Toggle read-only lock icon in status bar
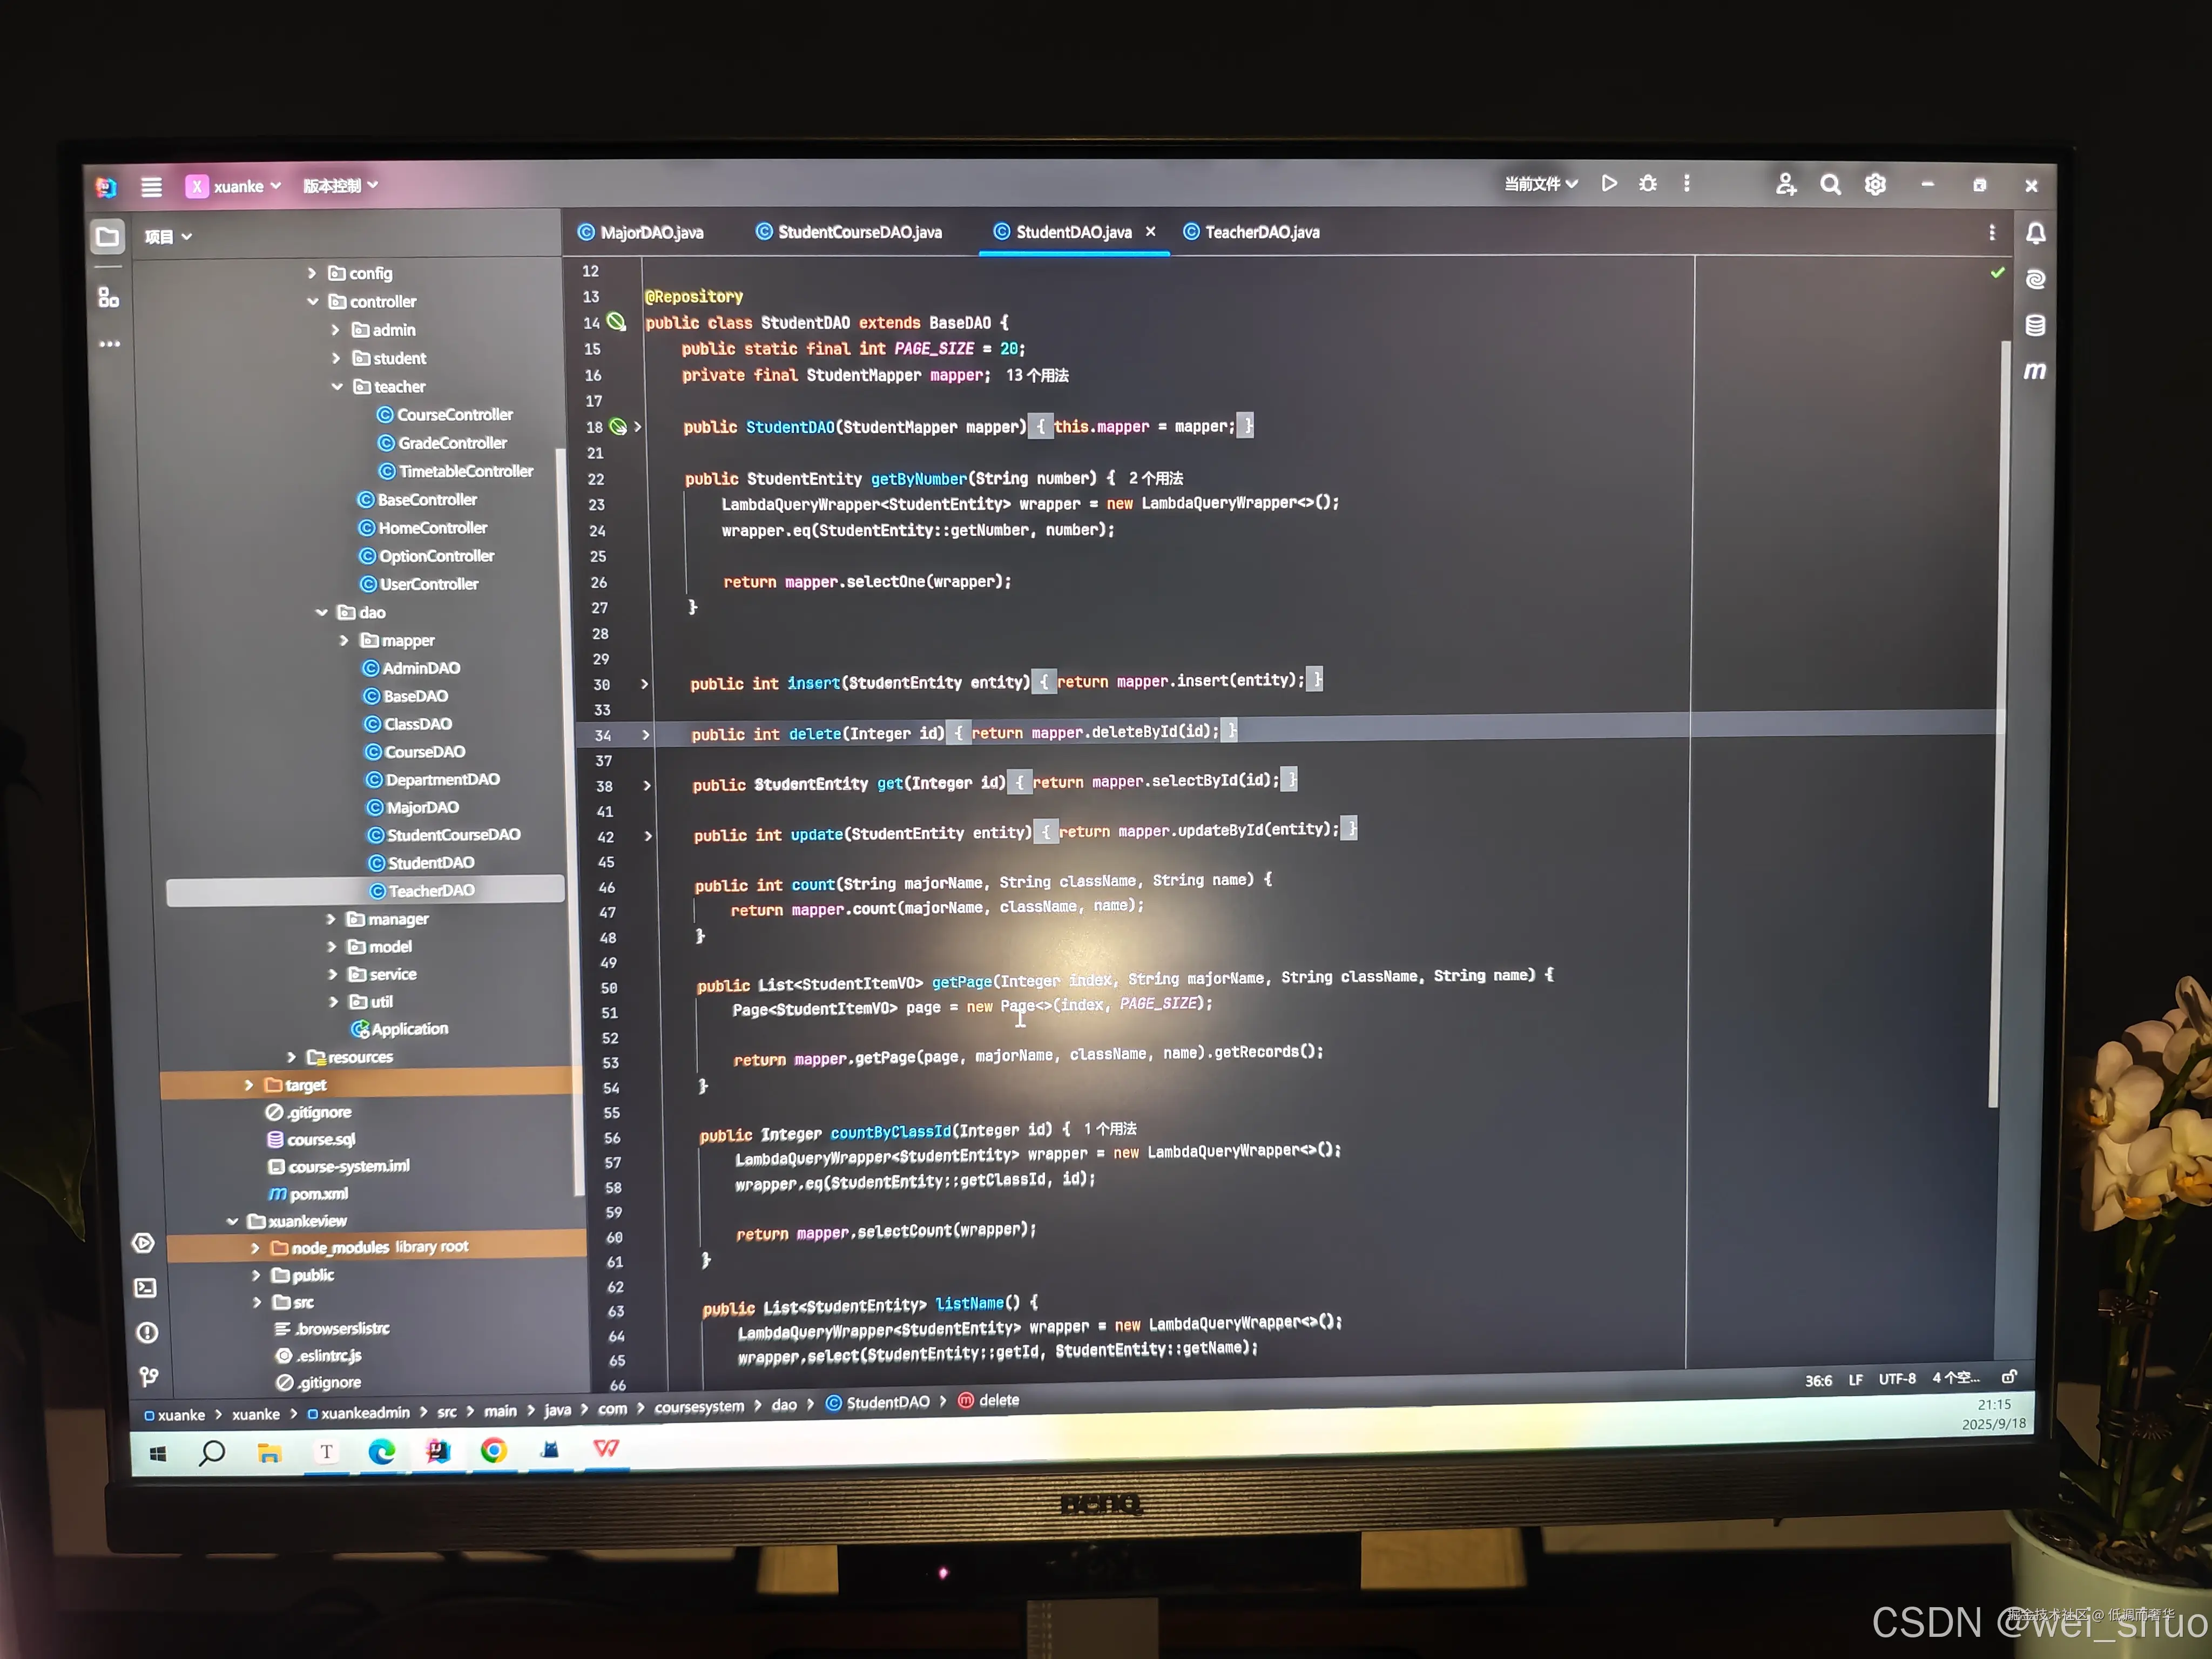 point(2009,1377)
